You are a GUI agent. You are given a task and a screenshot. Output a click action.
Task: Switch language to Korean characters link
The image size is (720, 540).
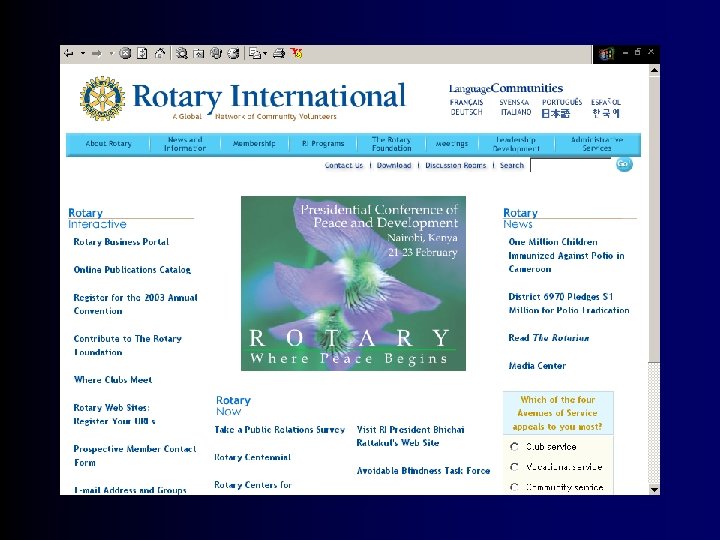[x=606, y=113]
